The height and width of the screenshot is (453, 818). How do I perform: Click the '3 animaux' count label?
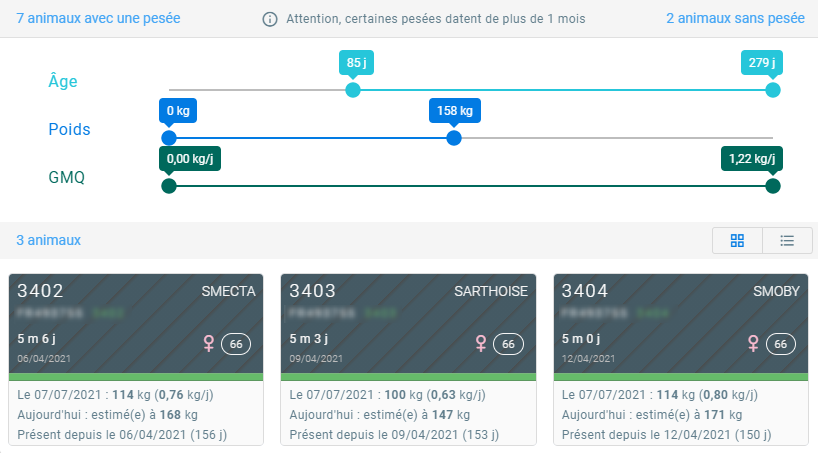(49, 240)
